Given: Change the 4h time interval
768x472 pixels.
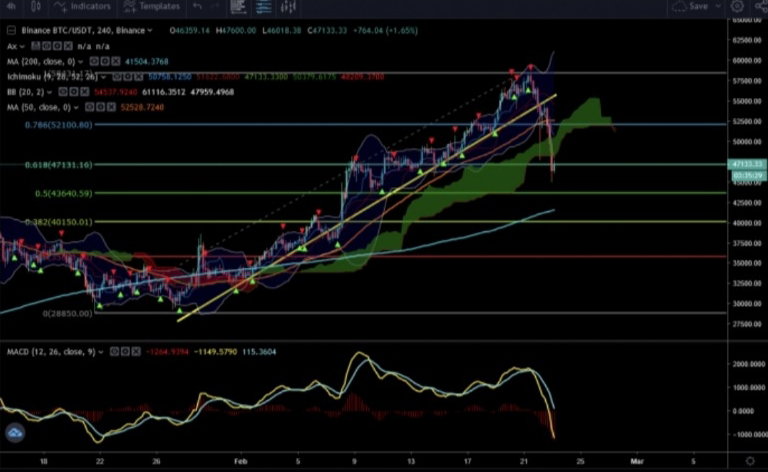Looking at the screenshot, I should point(11,6).
